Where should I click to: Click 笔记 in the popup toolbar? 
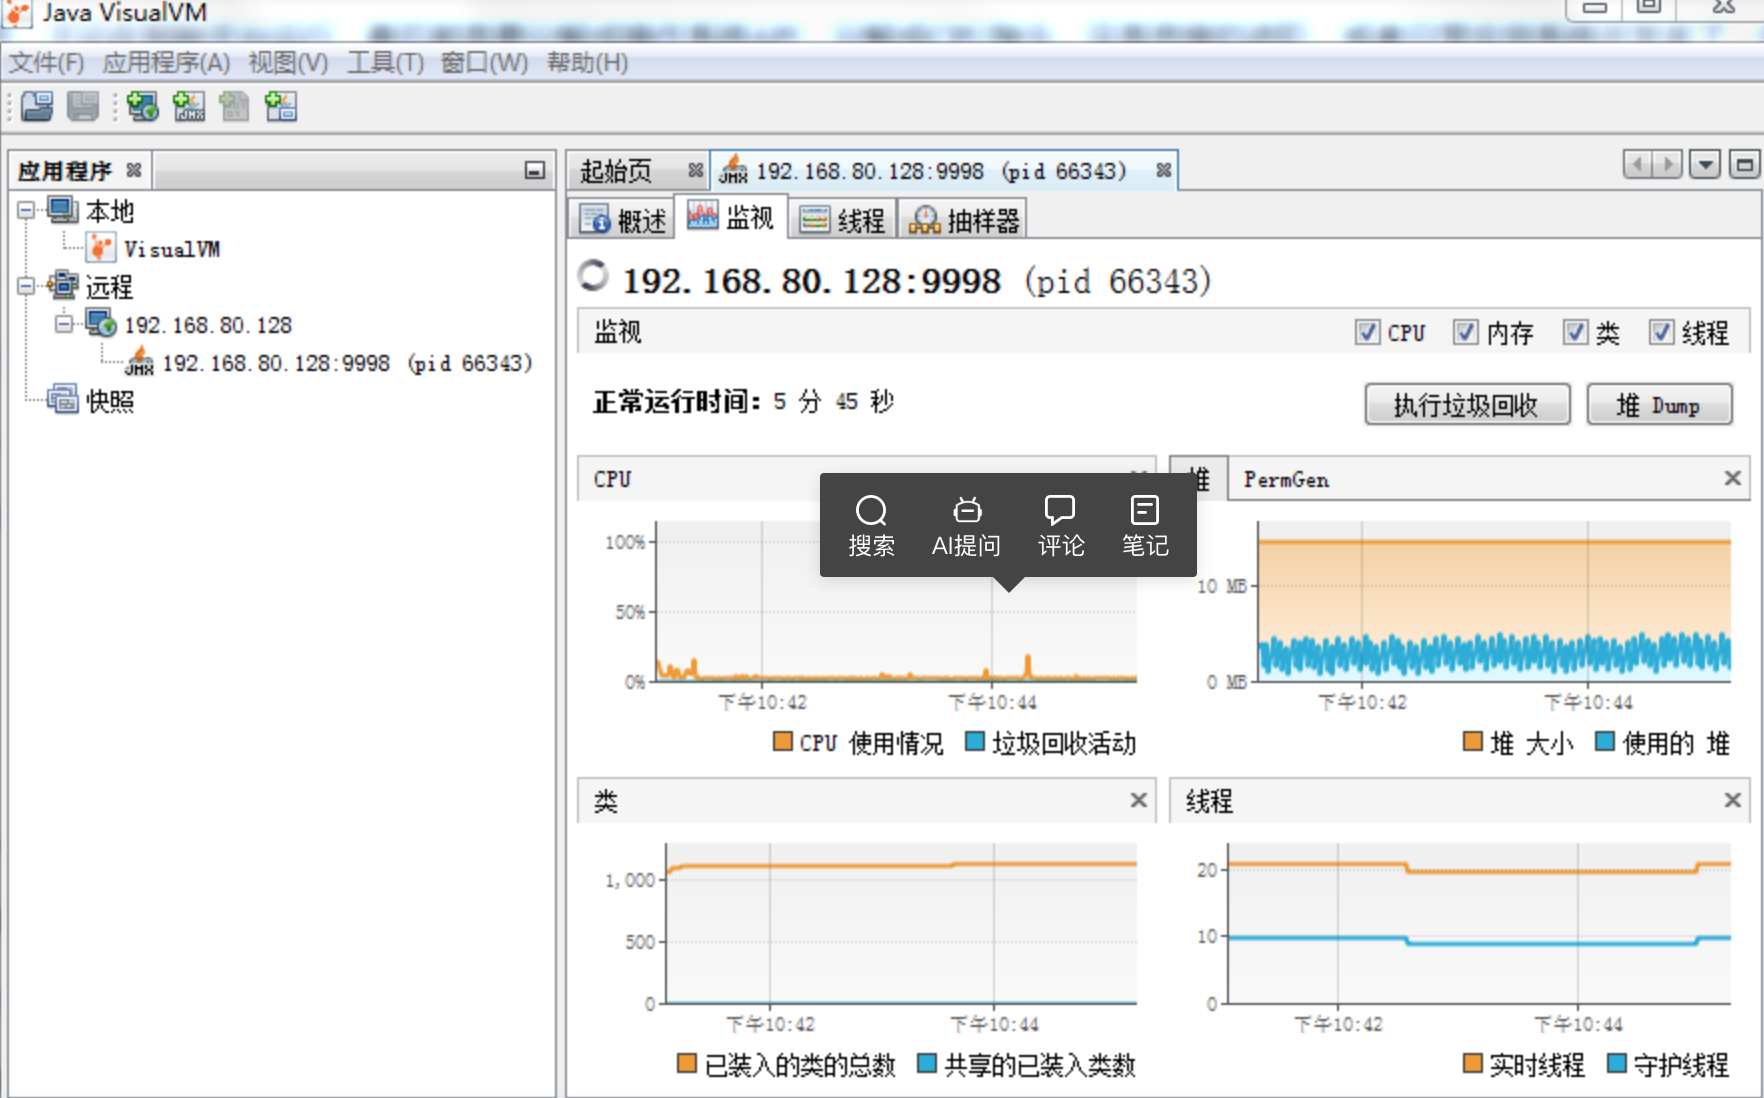[x=1145, y=526]
